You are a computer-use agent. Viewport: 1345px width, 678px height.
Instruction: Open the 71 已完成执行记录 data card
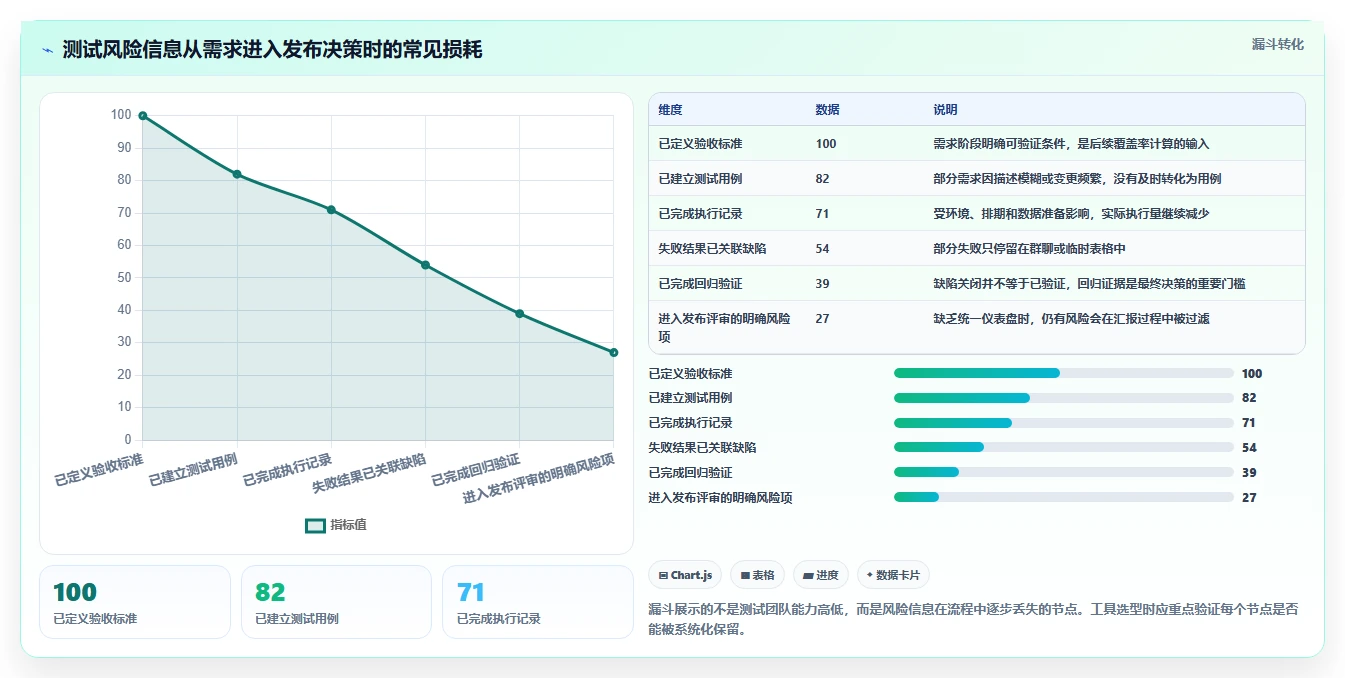click(x=538, y=602)
